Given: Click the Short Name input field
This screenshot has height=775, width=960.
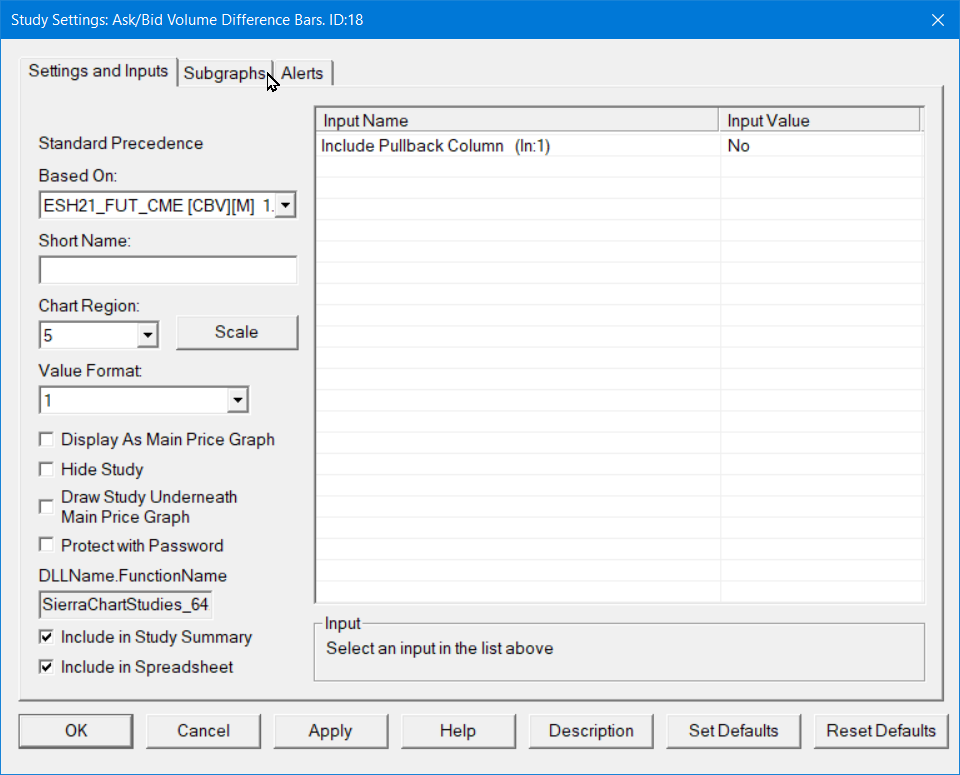Looking at the screenshot, I should click(x=168, y=270).
